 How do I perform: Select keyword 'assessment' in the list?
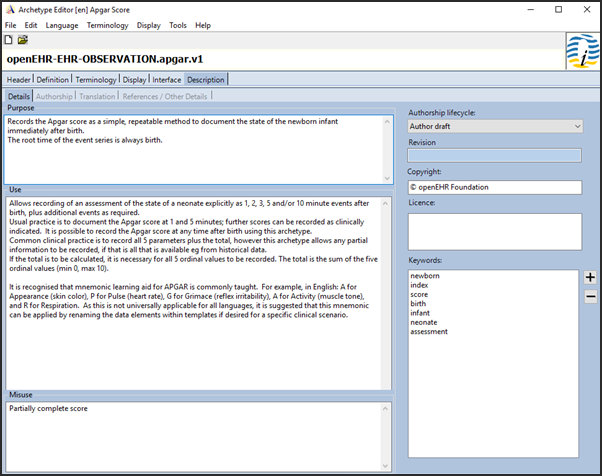click(x=429, y=332)
